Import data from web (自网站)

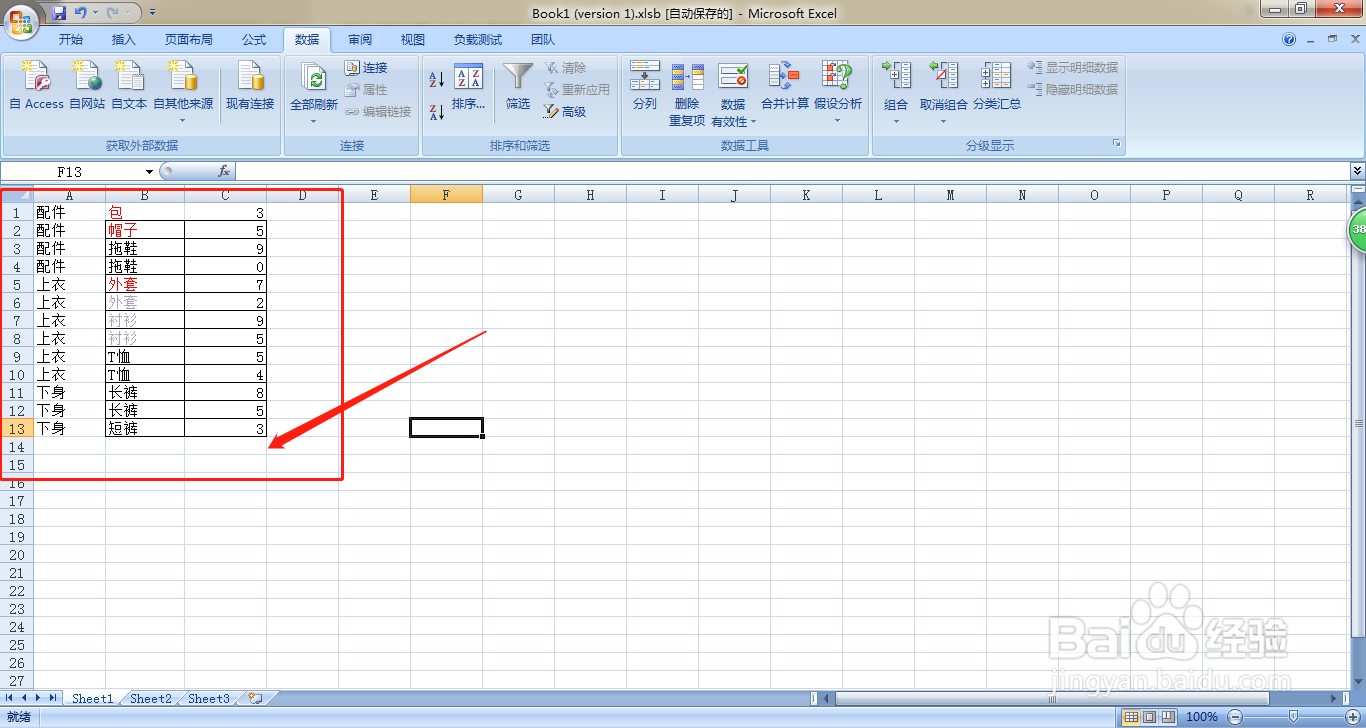(87, 86)
